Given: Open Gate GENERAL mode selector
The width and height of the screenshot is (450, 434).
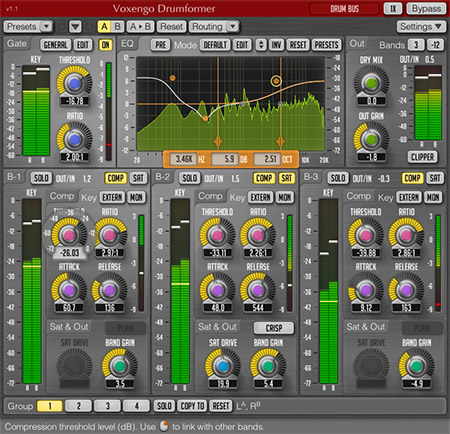Looking at the screenshot, I should (x=55, y=45).
